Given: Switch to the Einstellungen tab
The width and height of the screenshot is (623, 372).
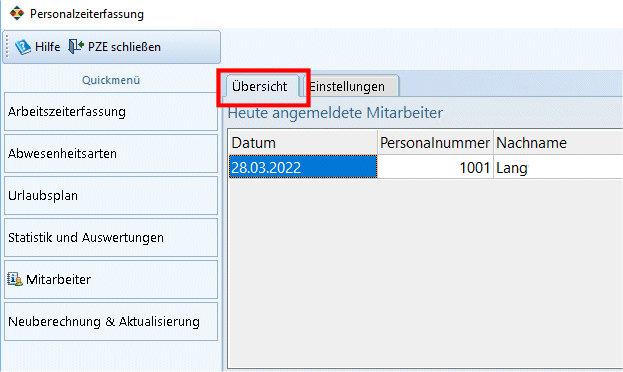Looking at the screenshot, I should pyautogui.click(x=351, y=86).
